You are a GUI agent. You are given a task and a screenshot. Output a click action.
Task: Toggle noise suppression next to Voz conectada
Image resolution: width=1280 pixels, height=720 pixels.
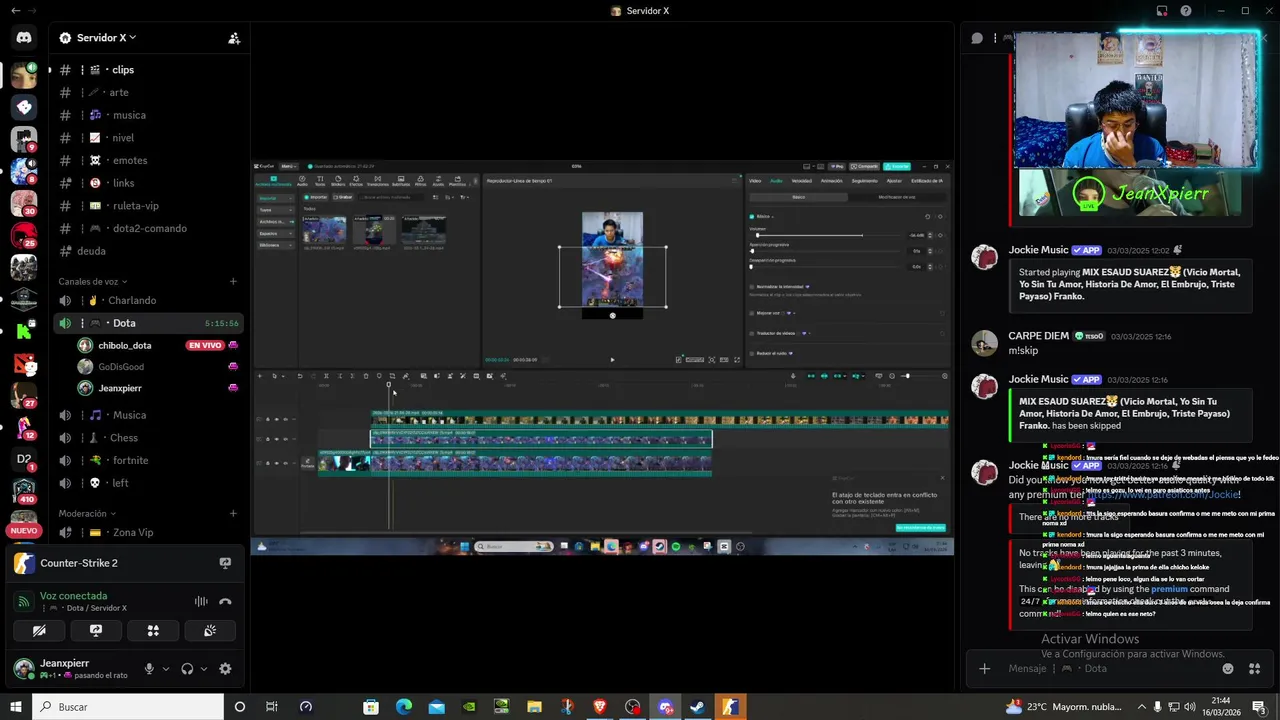tap(201, 601)
